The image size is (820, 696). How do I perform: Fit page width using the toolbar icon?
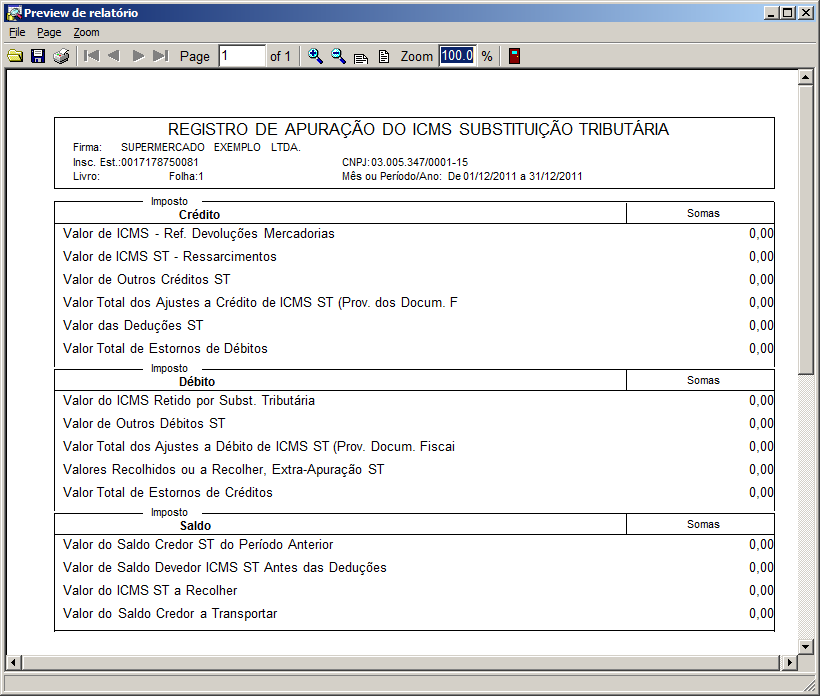click(361, 57)
